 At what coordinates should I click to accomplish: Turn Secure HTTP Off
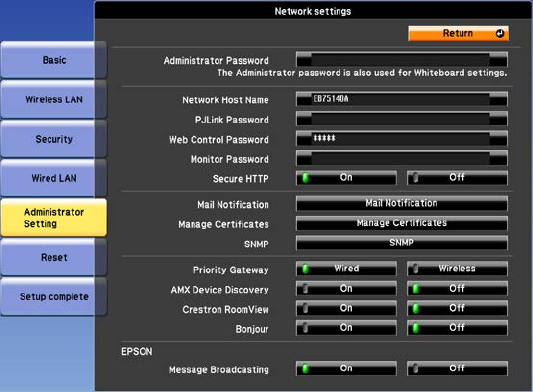pos(457,178)
